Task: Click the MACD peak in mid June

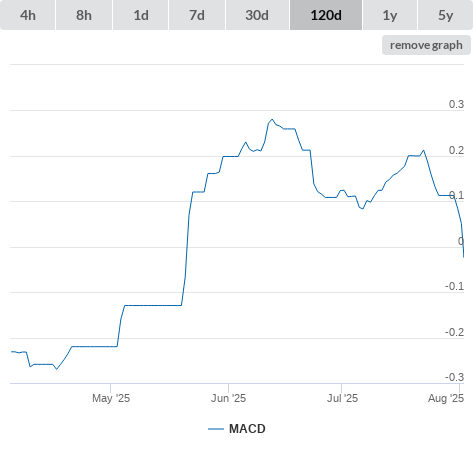Action: point(272,119)
